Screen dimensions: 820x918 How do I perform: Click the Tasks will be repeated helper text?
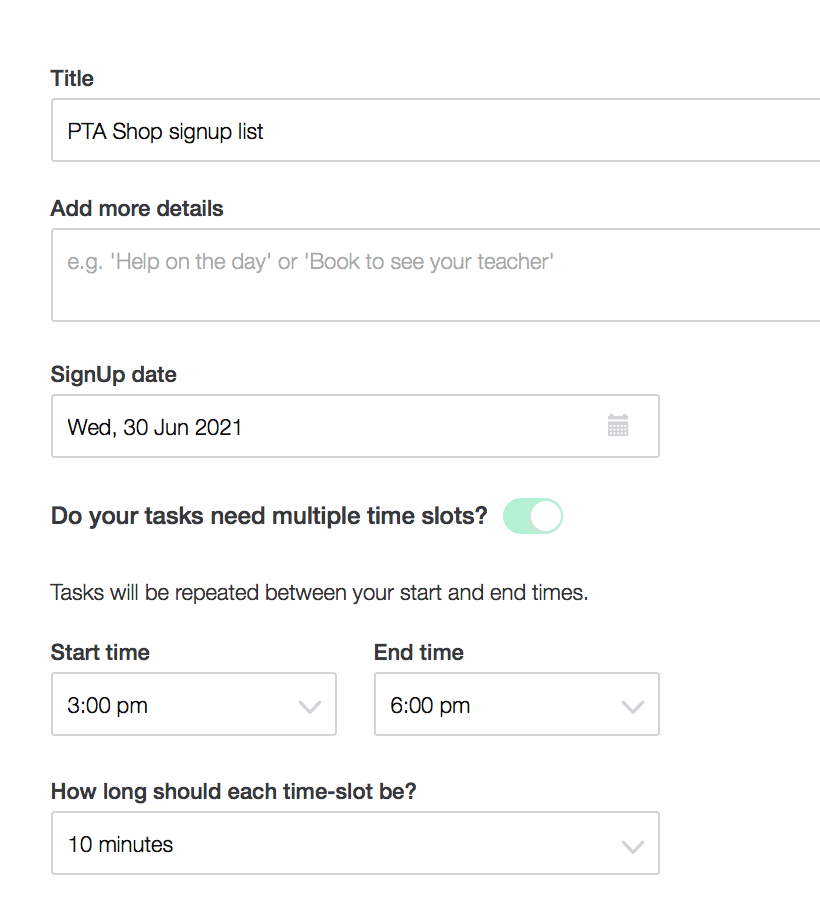coord(319,592)
